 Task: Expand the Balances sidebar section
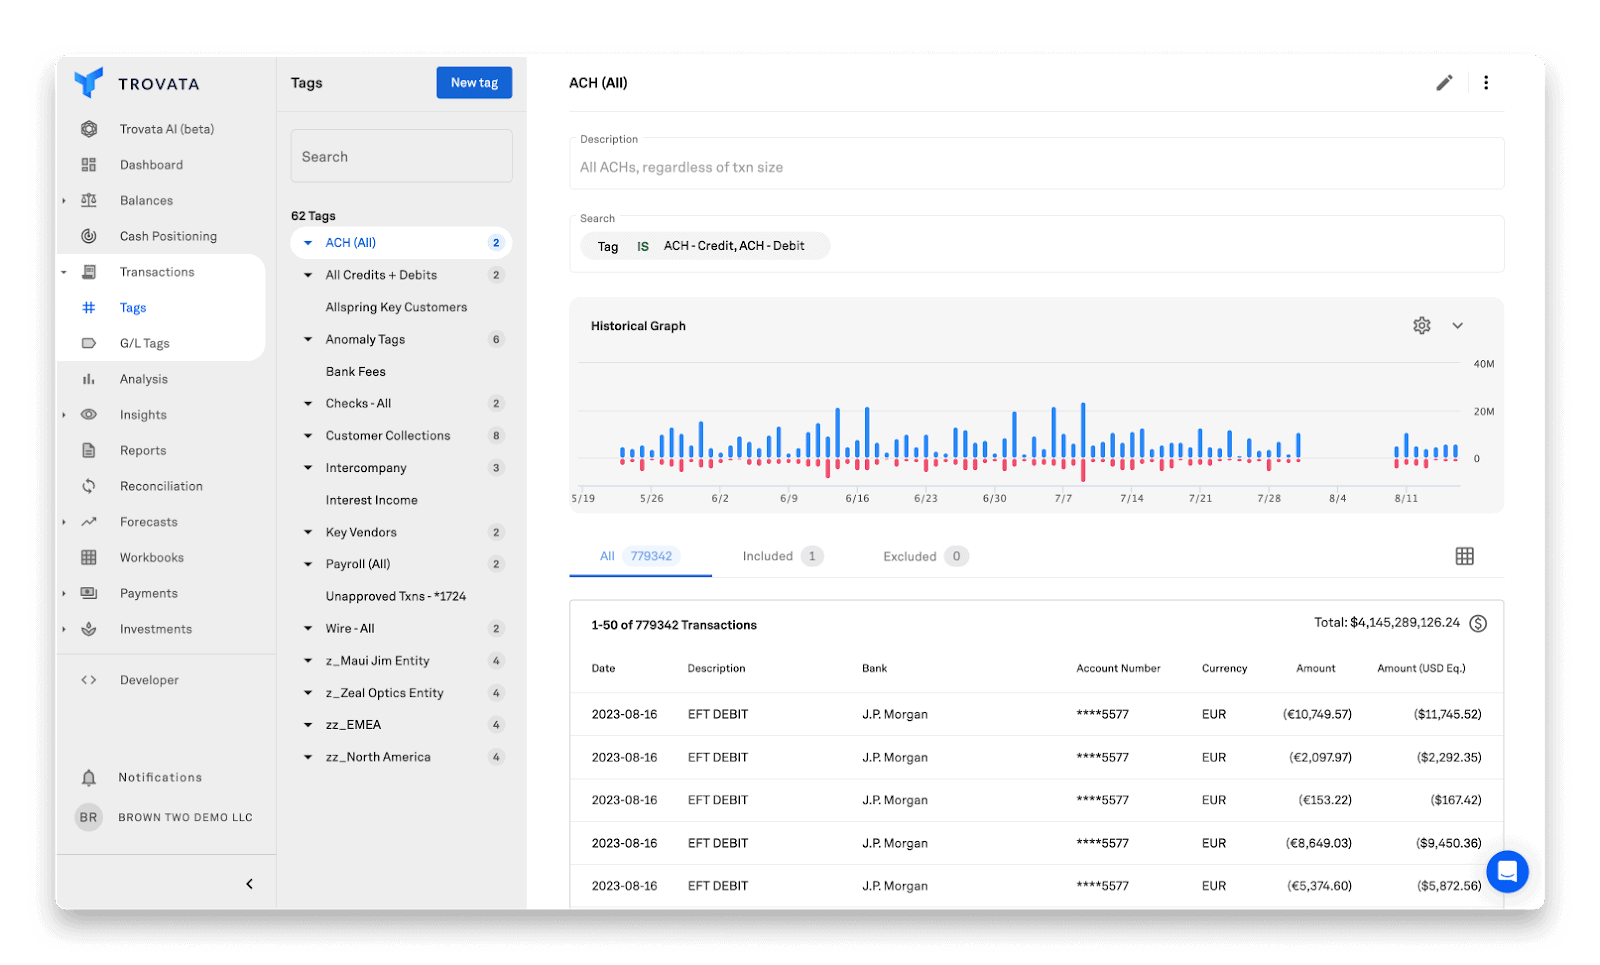64,201
